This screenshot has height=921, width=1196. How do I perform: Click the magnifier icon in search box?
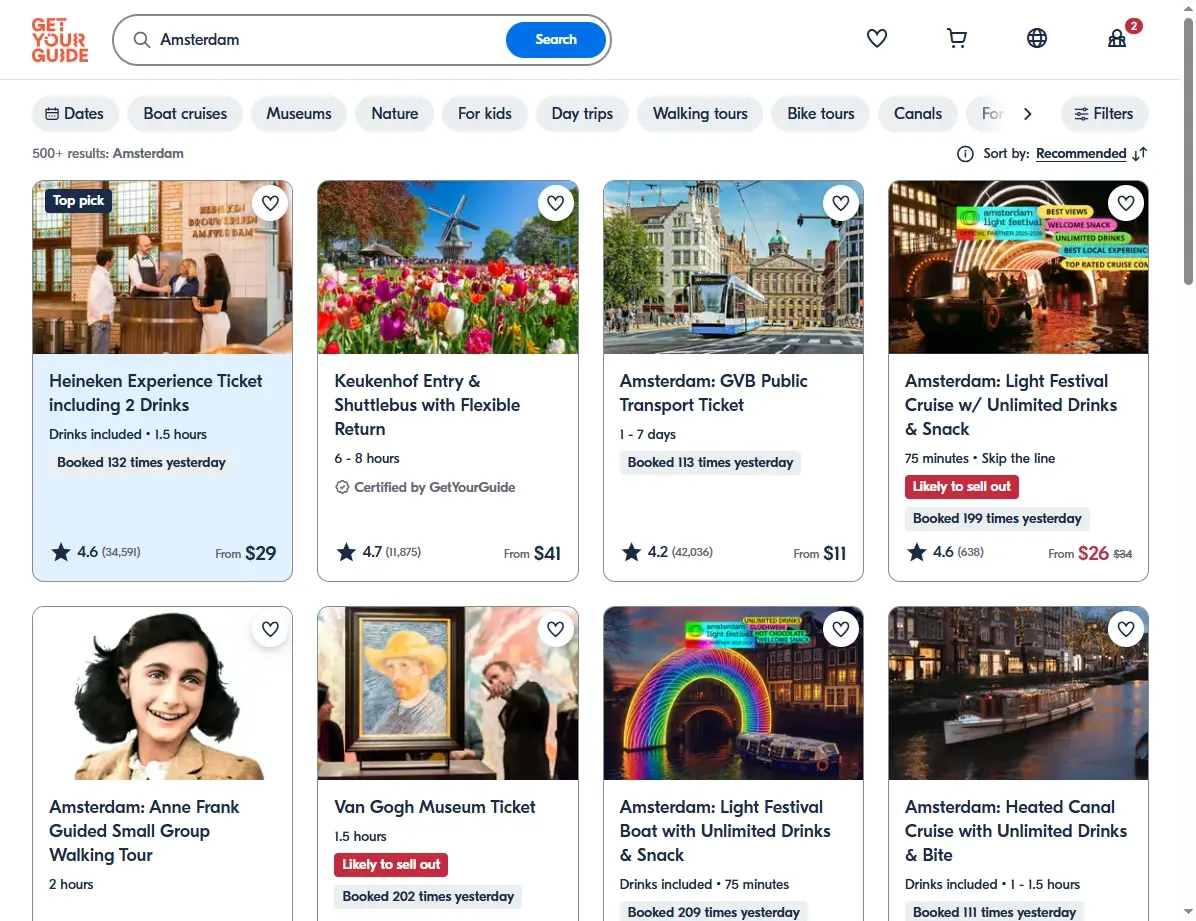pos(142,40)
